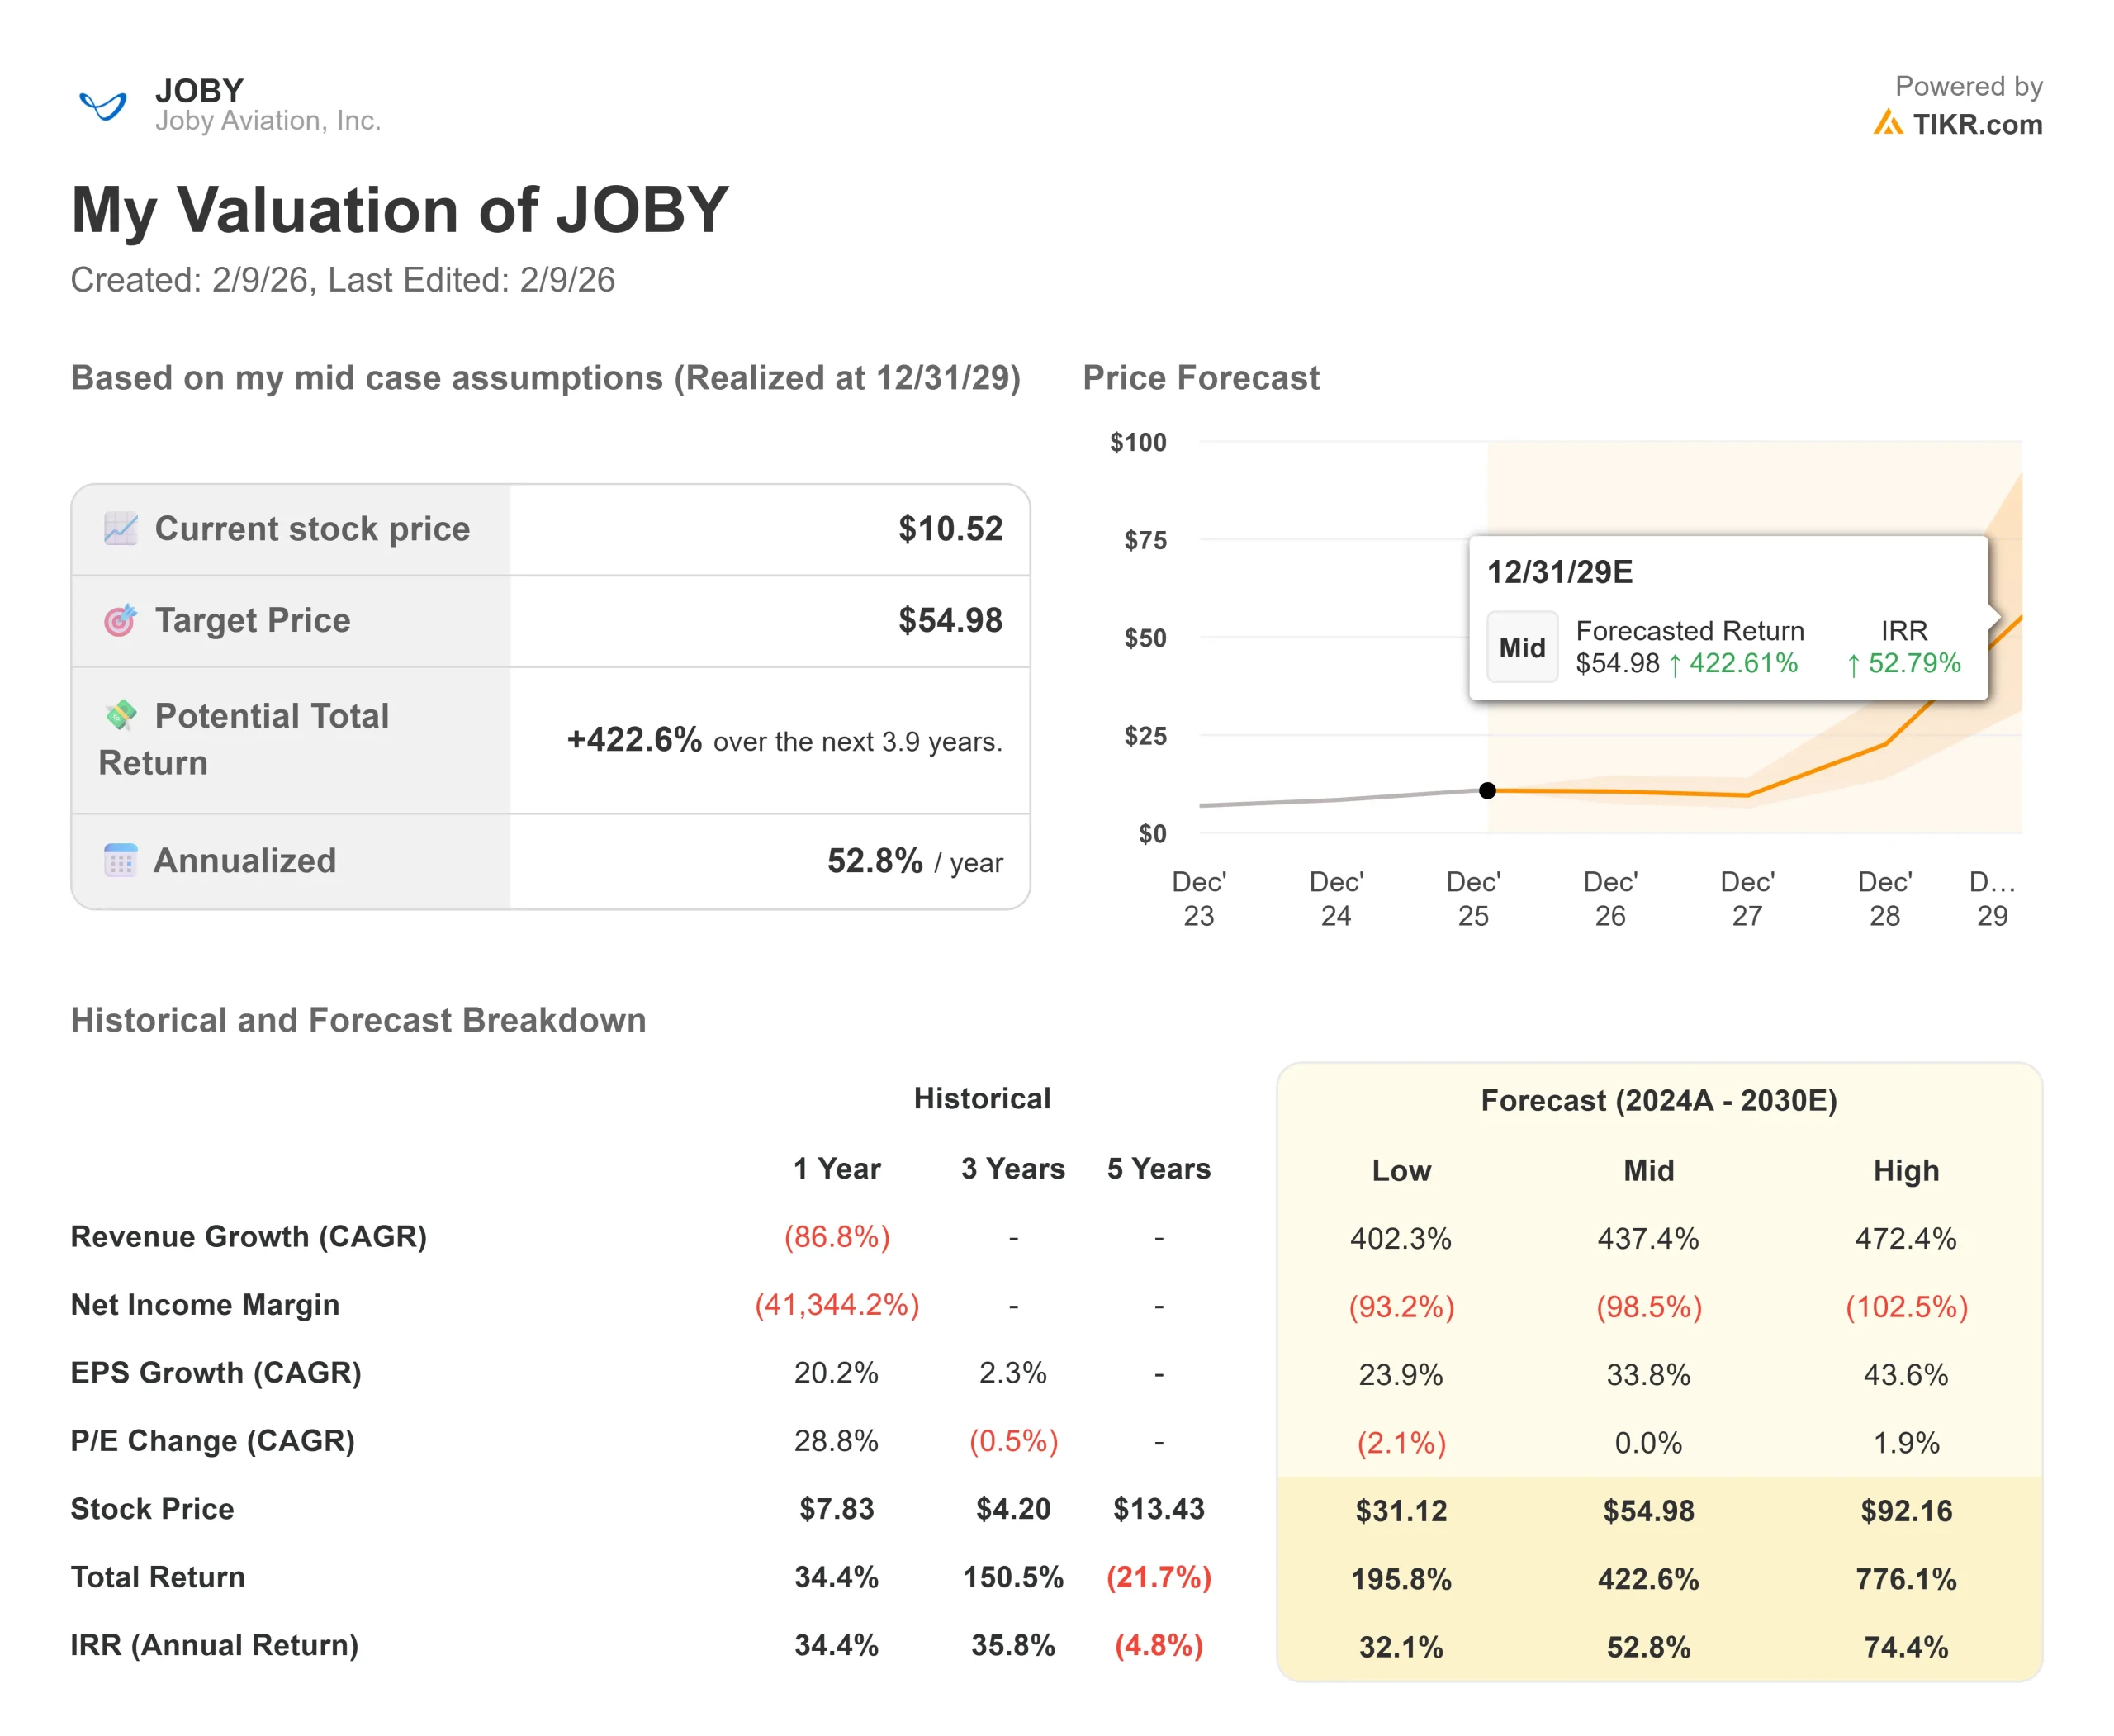Screen dimensions: 2114x1736
Task: Click the target icon beside Target Price
Action: (x=120, y=620)
